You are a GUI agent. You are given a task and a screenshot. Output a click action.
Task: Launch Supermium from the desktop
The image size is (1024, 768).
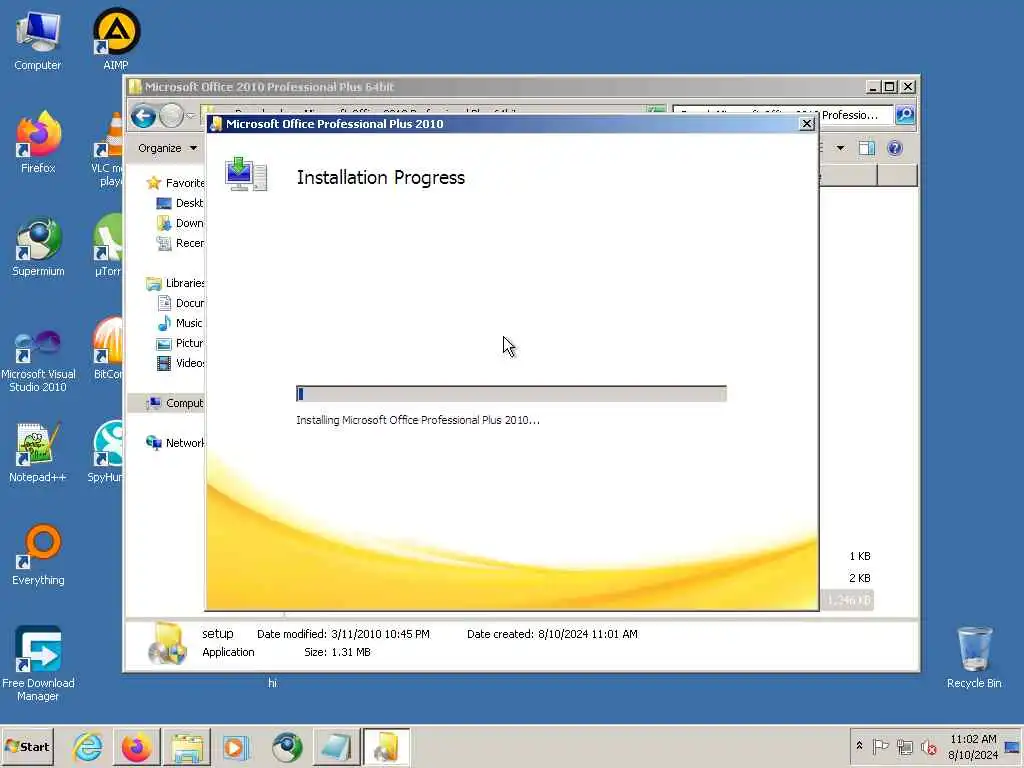coord(38,247)
